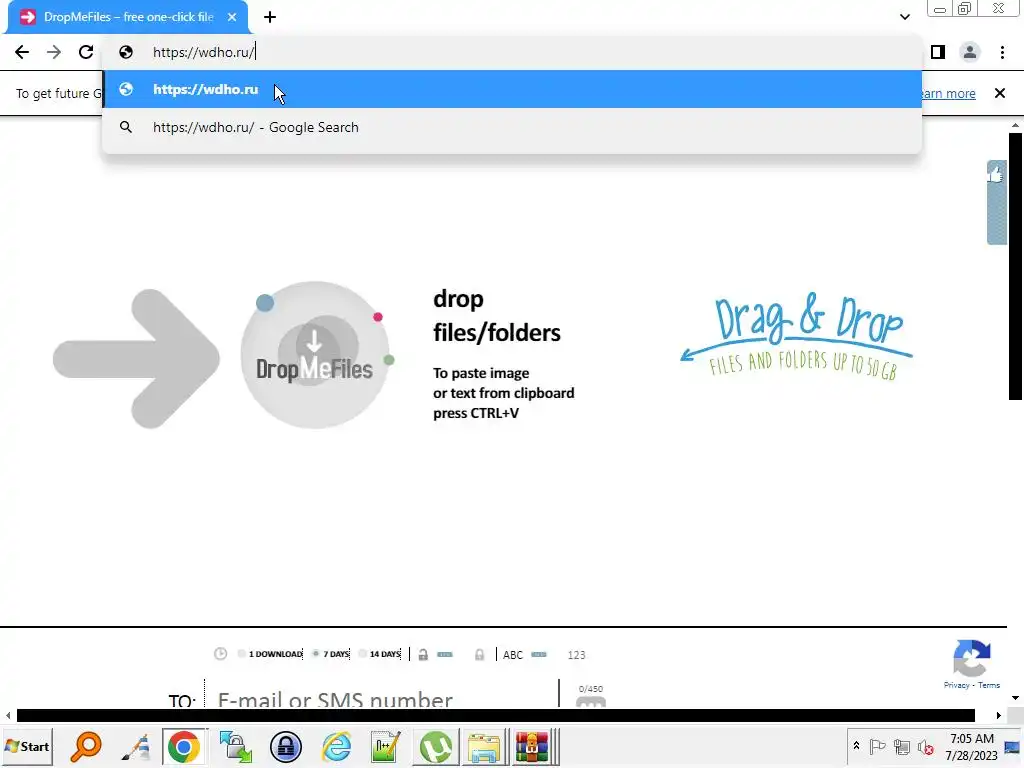Dismiss the notification bar with the X
The width and height of the screenshot is (1024, 768).
(x=1000, y=93)
